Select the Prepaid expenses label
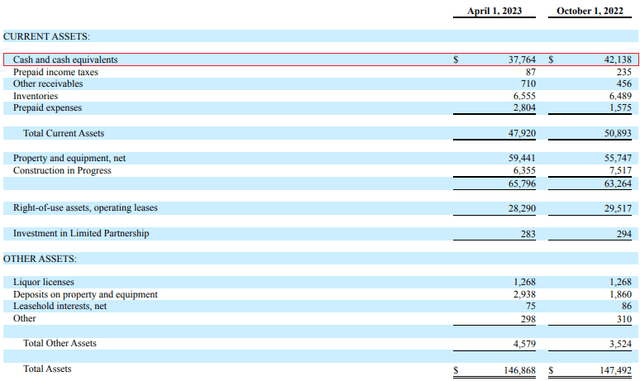The width and height of the screenshot is (640, 381). pos(47,108)
